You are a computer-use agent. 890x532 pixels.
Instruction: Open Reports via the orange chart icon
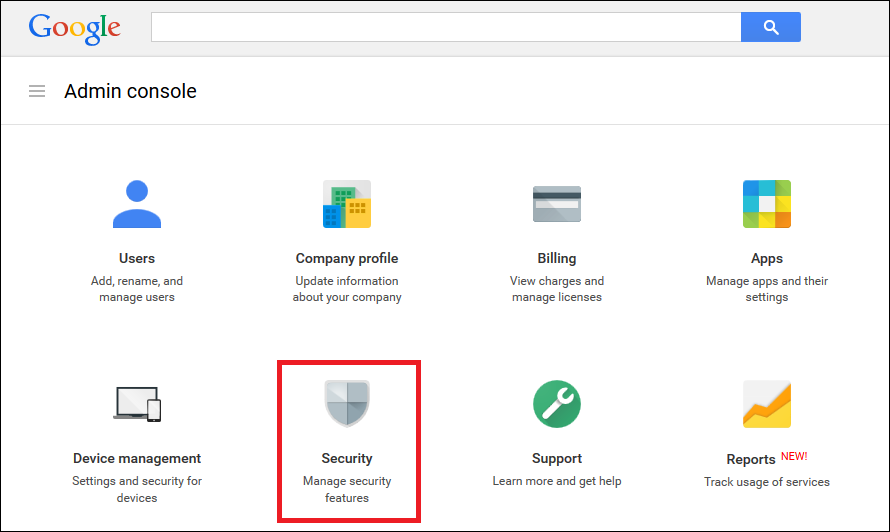767,404
